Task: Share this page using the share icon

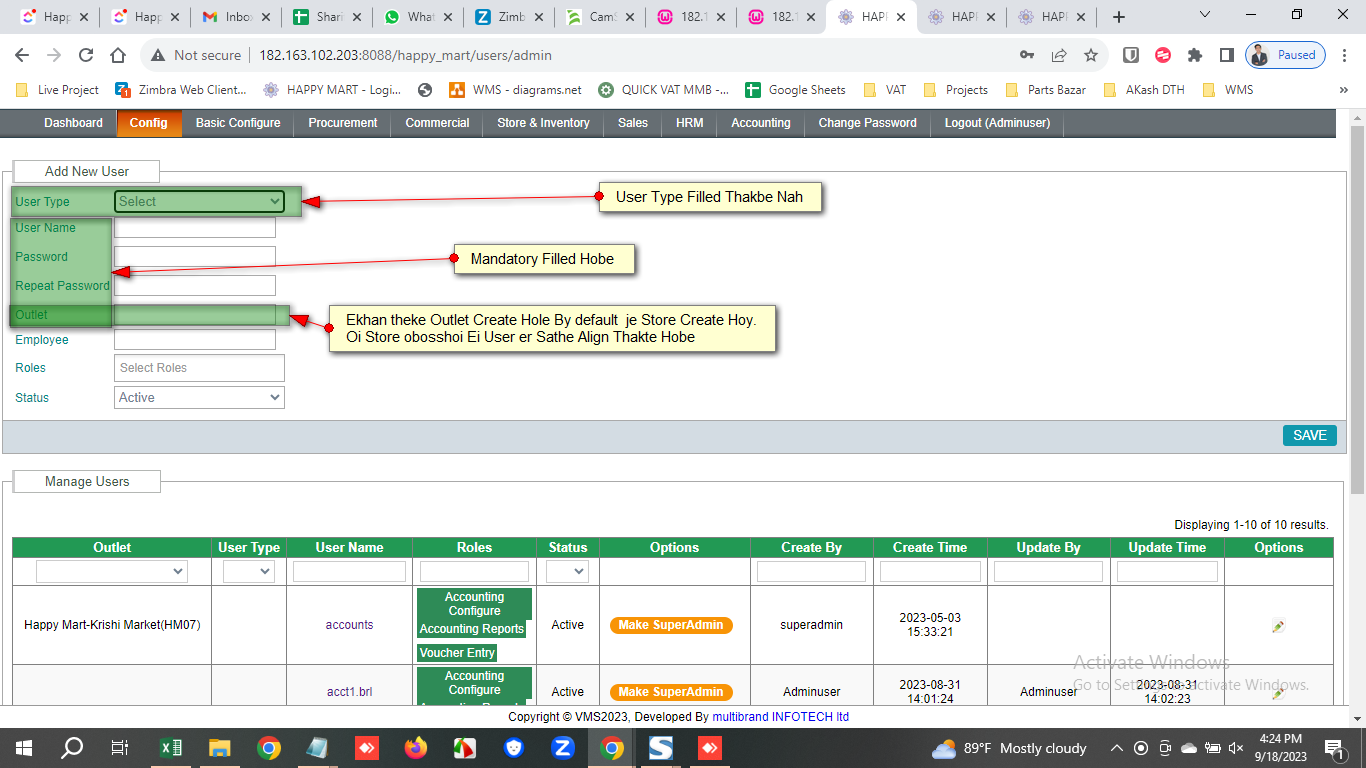Action: (1059, 55)
